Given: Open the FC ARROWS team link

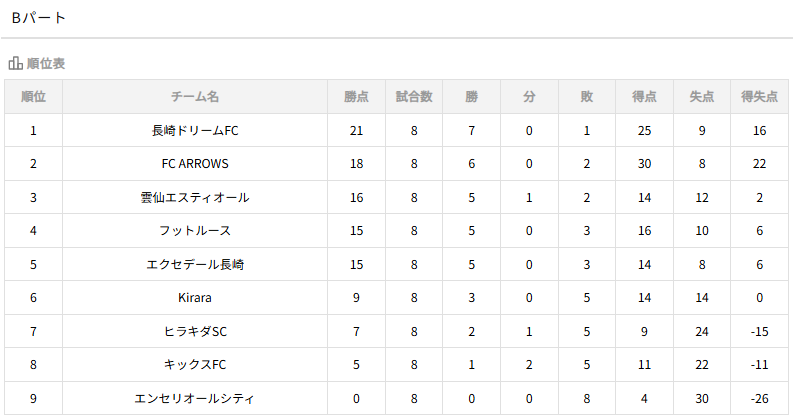Looking at the screenshot, I should point(195,164).
